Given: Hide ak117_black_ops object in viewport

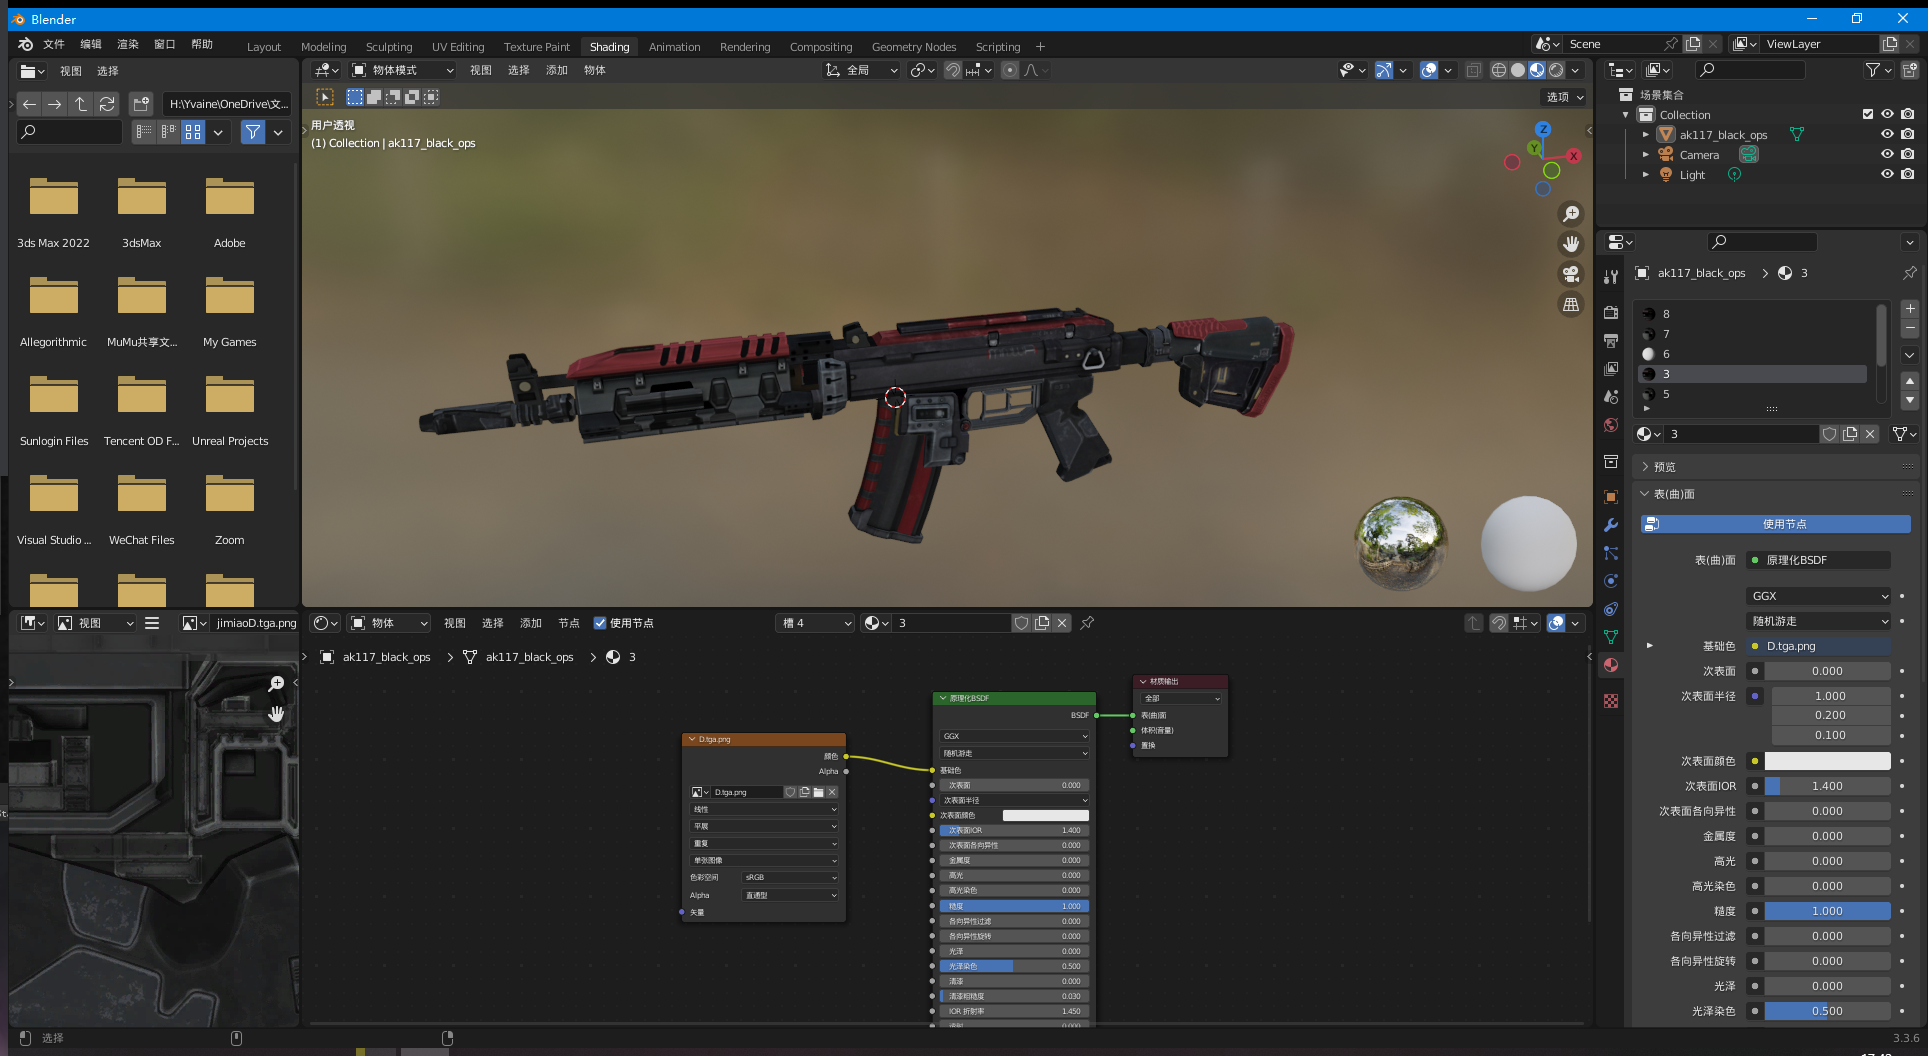Looking at the screenshot, I should (1887, 134).
